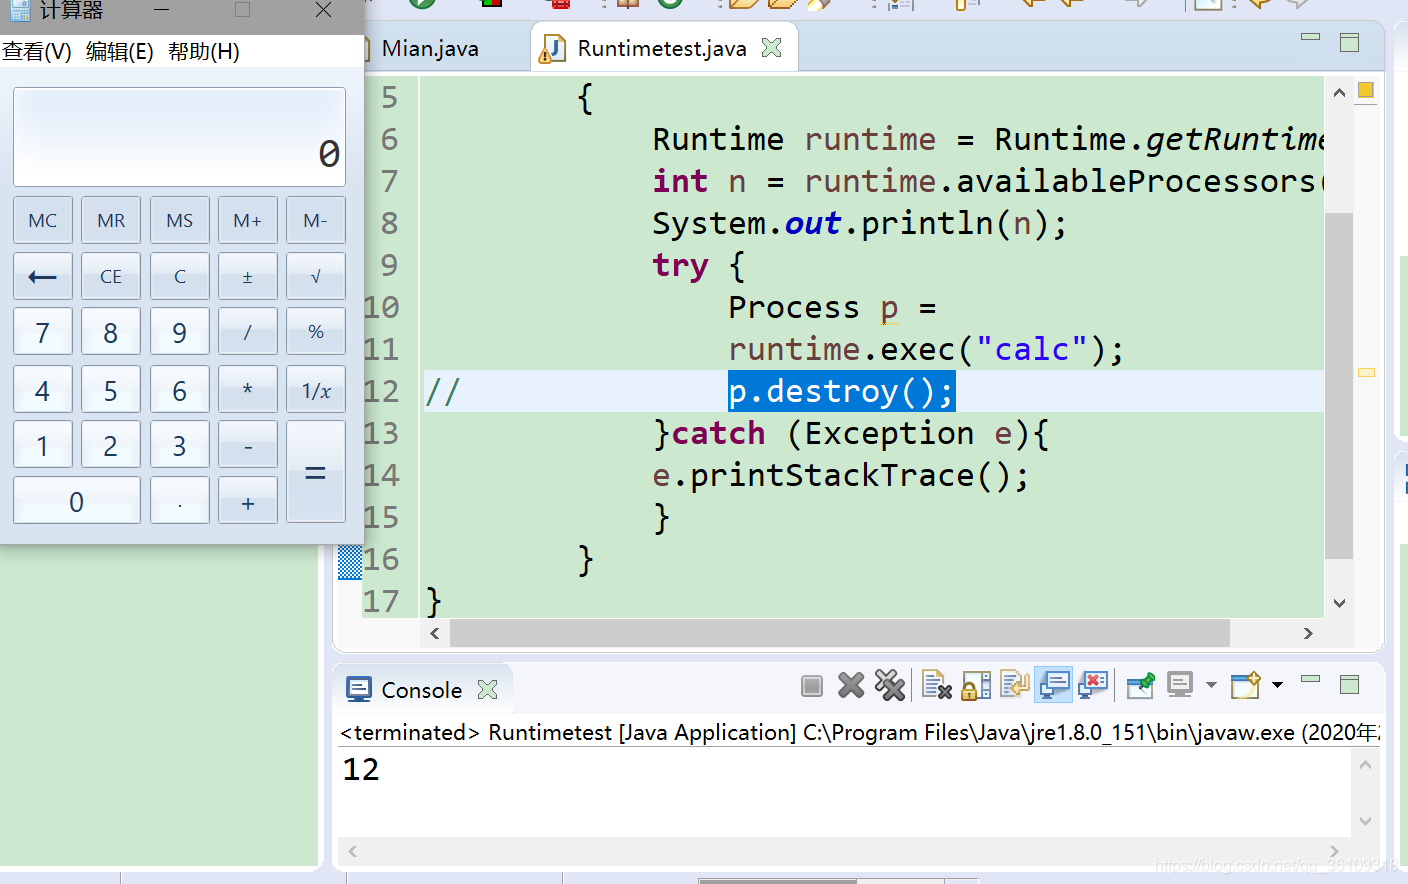Remove all terminated launches from the Console
This screenshot has width=1408, height=884.
pyautogui.click(x=890, y=685)
